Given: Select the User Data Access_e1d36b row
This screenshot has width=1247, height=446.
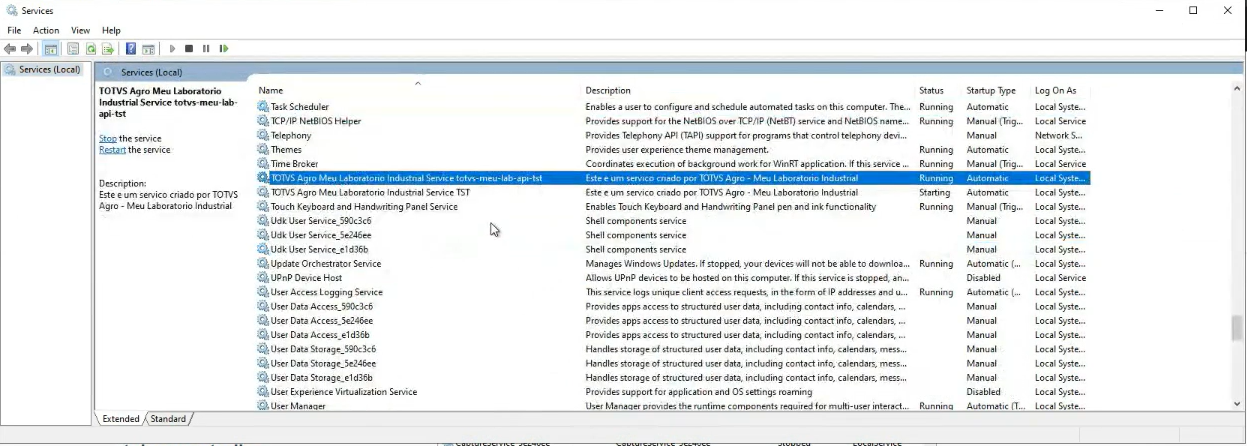Looking at the screenshot, I should click(x=673, y=335).
